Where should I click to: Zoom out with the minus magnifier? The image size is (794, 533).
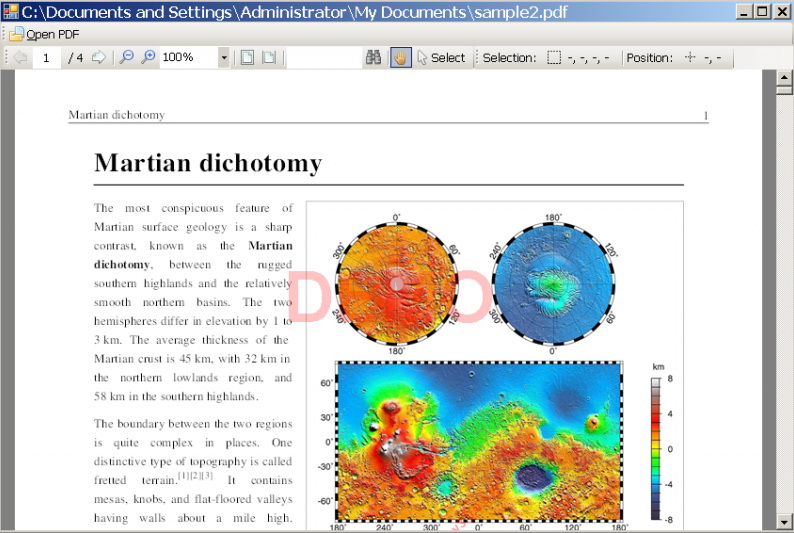[x=127, y=57]
